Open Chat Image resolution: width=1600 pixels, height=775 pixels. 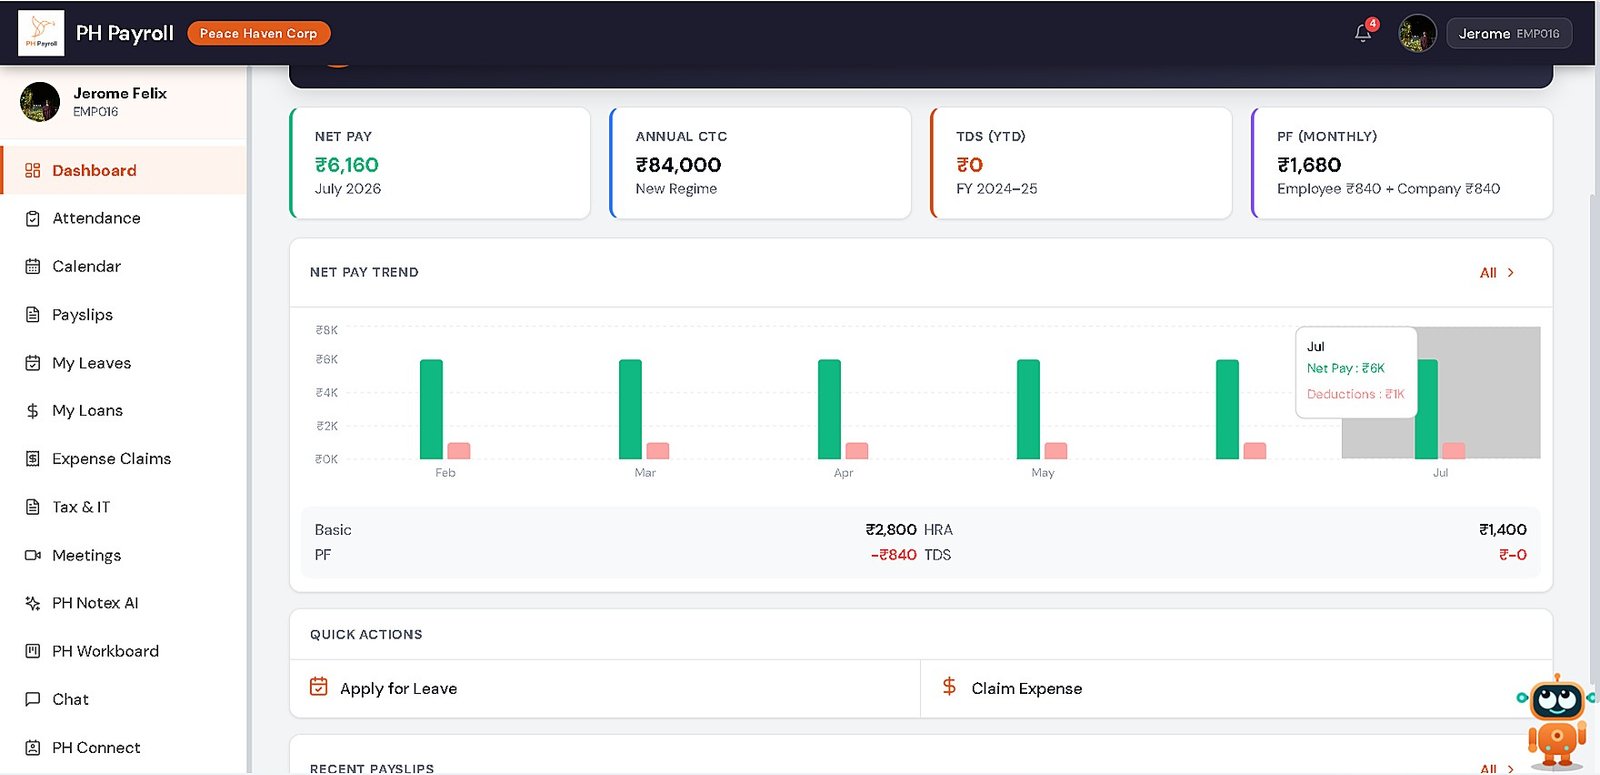(123, 699)
